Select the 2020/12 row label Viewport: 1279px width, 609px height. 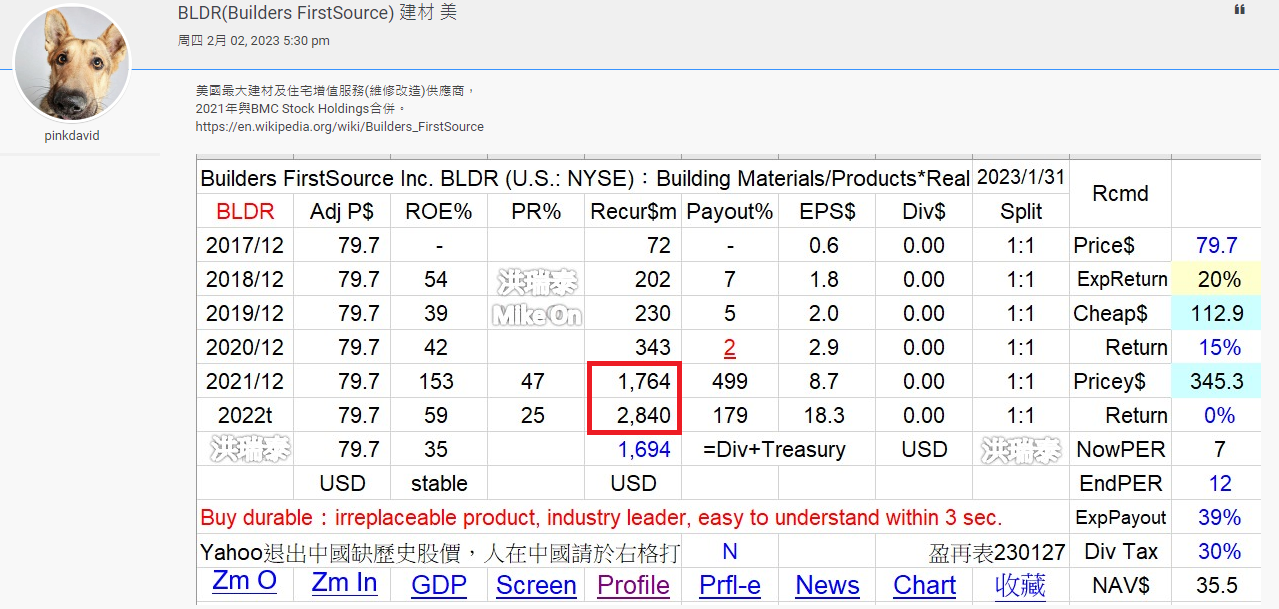245,347
